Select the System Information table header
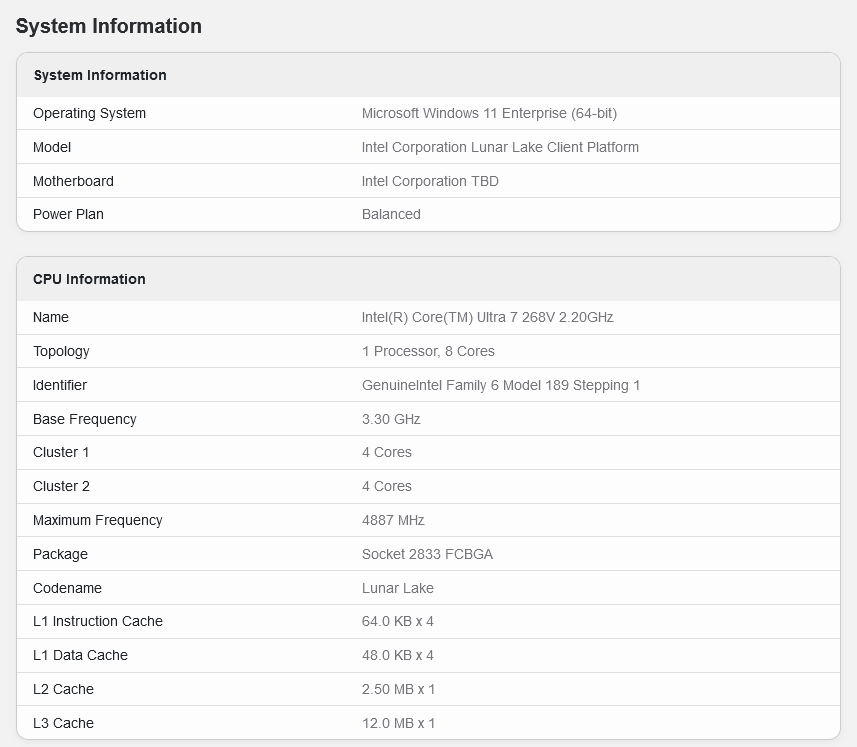857x747 pixels. pyautogui.click(x=100, y=75)
